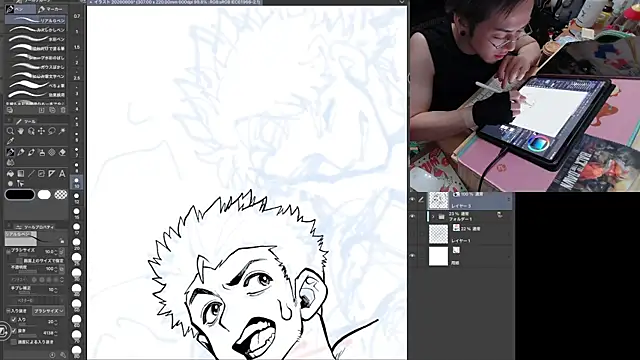Select the white sub color swatch
The height and width of the screenshot is (360, 640).
point(44,195)
